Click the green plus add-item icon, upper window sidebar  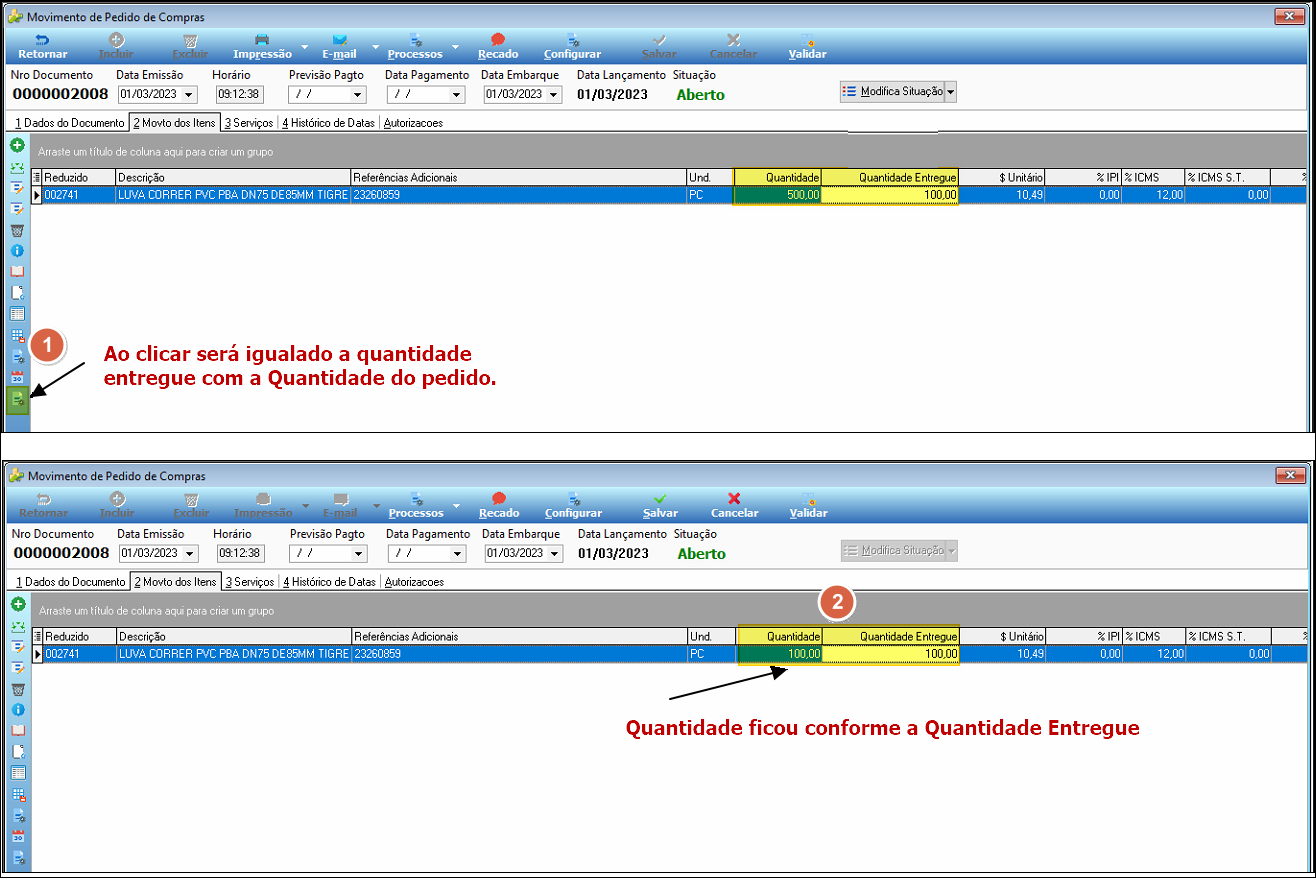point(17,145)
